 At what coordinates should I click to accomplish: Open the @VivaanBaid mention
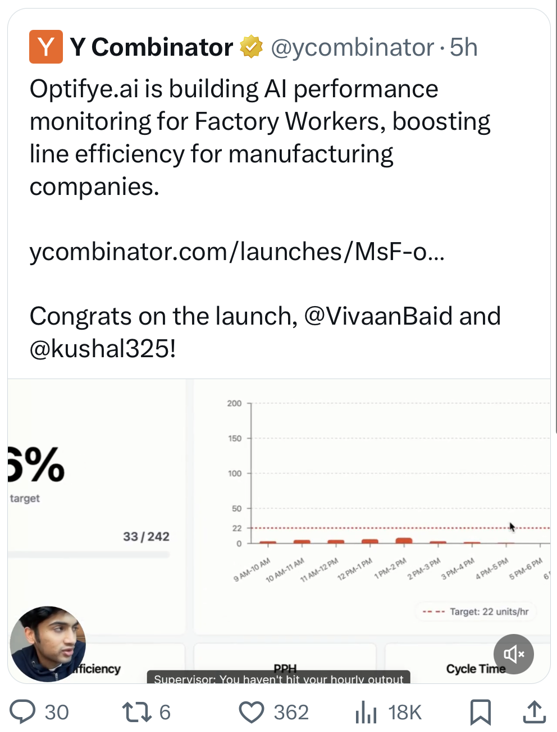pos(378,316)
